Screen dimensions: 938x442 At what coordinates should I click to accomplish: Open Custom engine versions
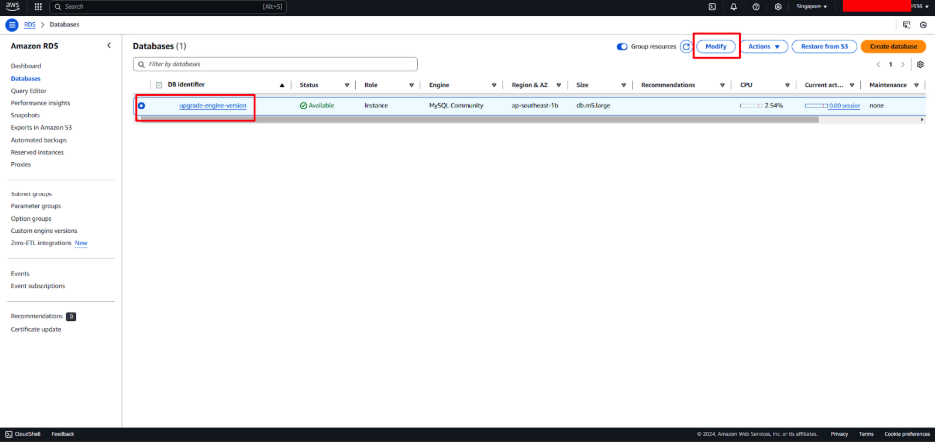point(44,231)
